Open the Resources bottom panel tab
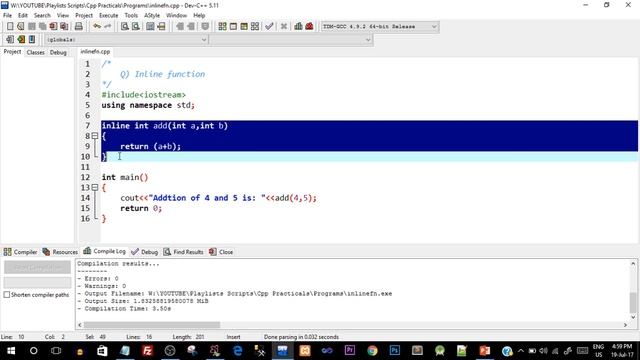This screenshot has height=360, width=640. click(60, 252)
